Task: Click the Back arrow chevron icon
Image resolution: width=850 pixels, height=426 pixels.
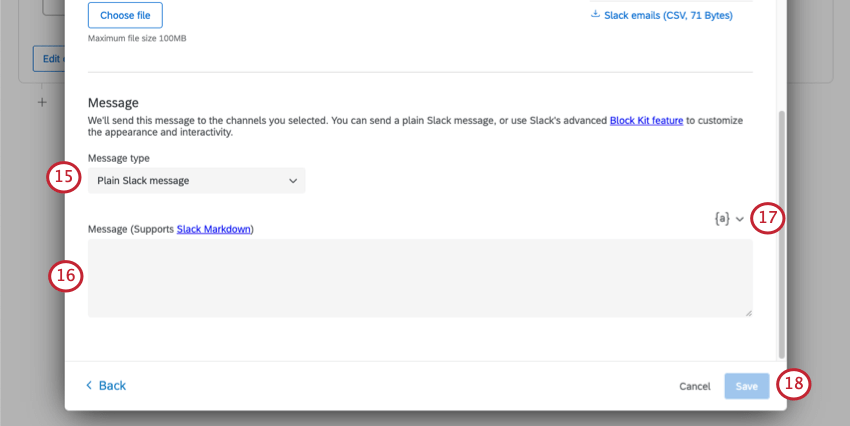Action: point(89,385)
